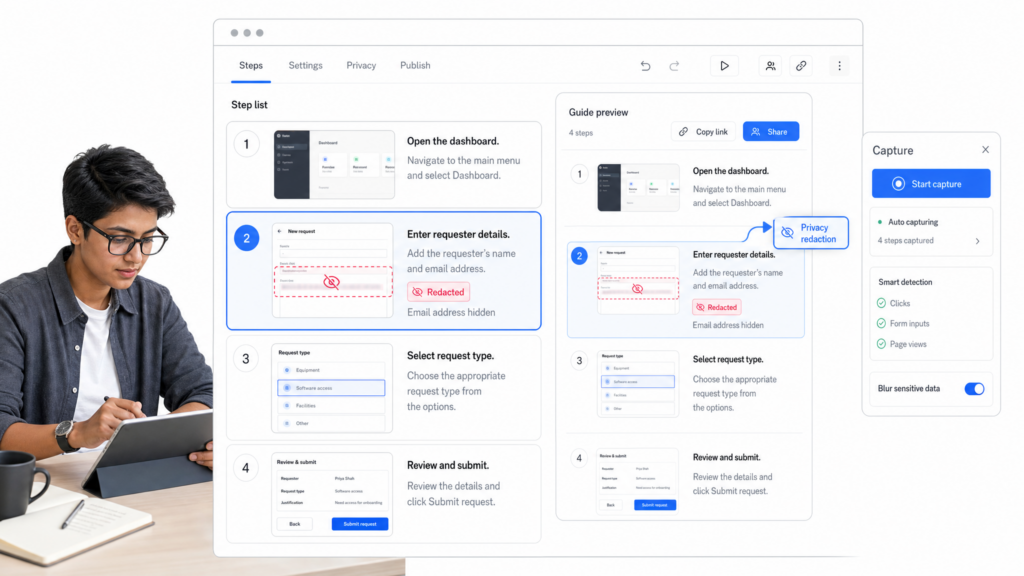Toggle Page views smart detection check
Viewport: 1024px width, 576px height.
[881, 344]
